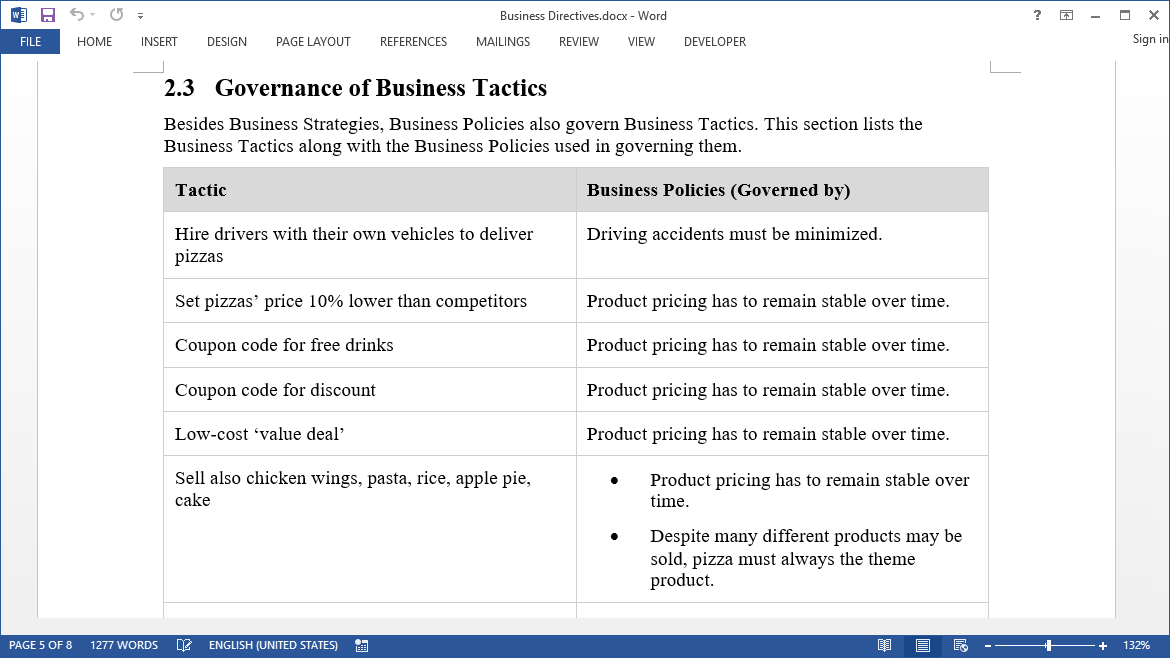The height and width of the screenshot is (658, 1170).
Task: Open the undo history dropdown arrow
Action: [93, 15]
